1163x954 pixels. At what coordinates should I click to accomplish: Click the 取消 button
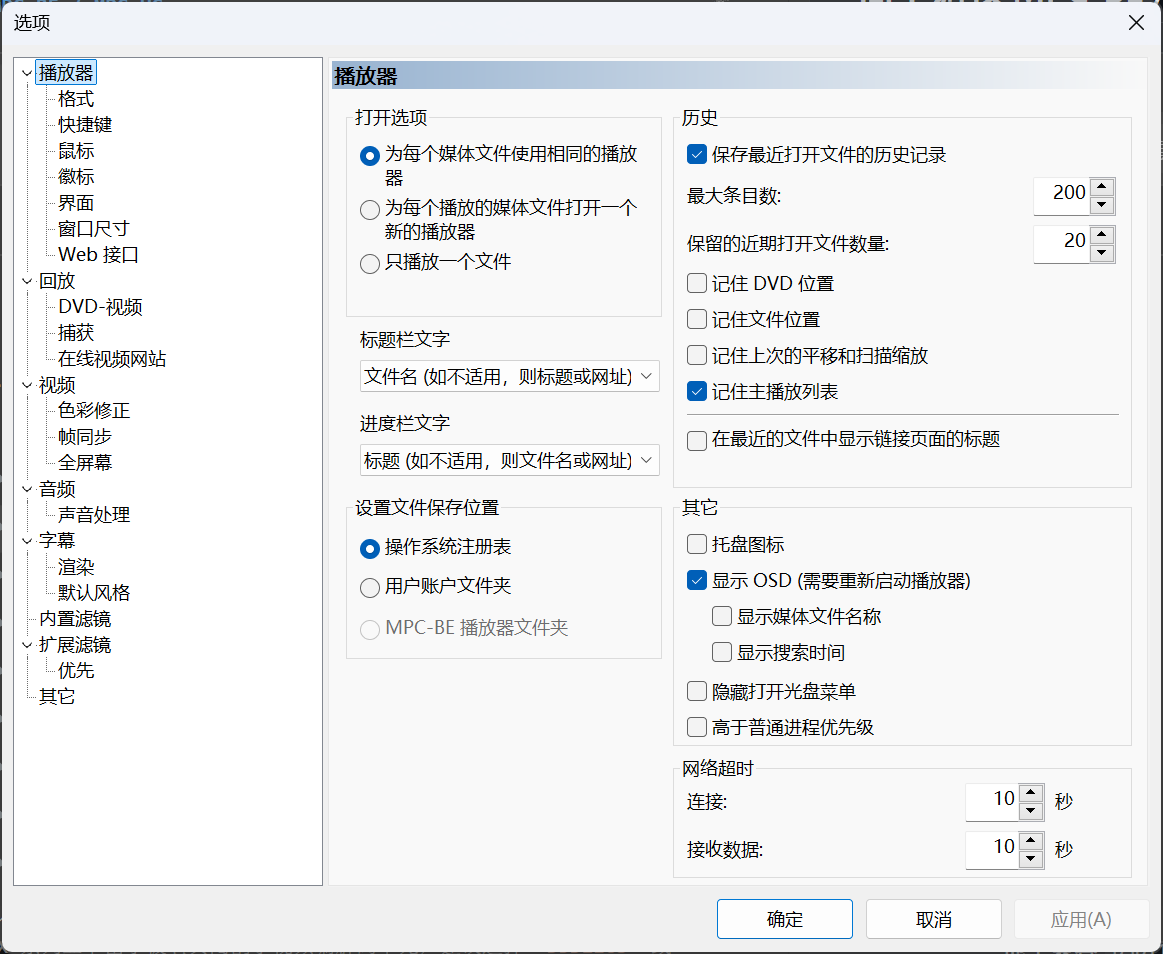pos(933,919)
